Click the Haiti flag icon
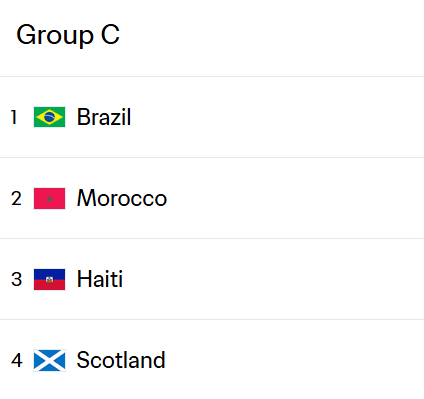This screenshot has height=399, width=424. click(49, 279)
